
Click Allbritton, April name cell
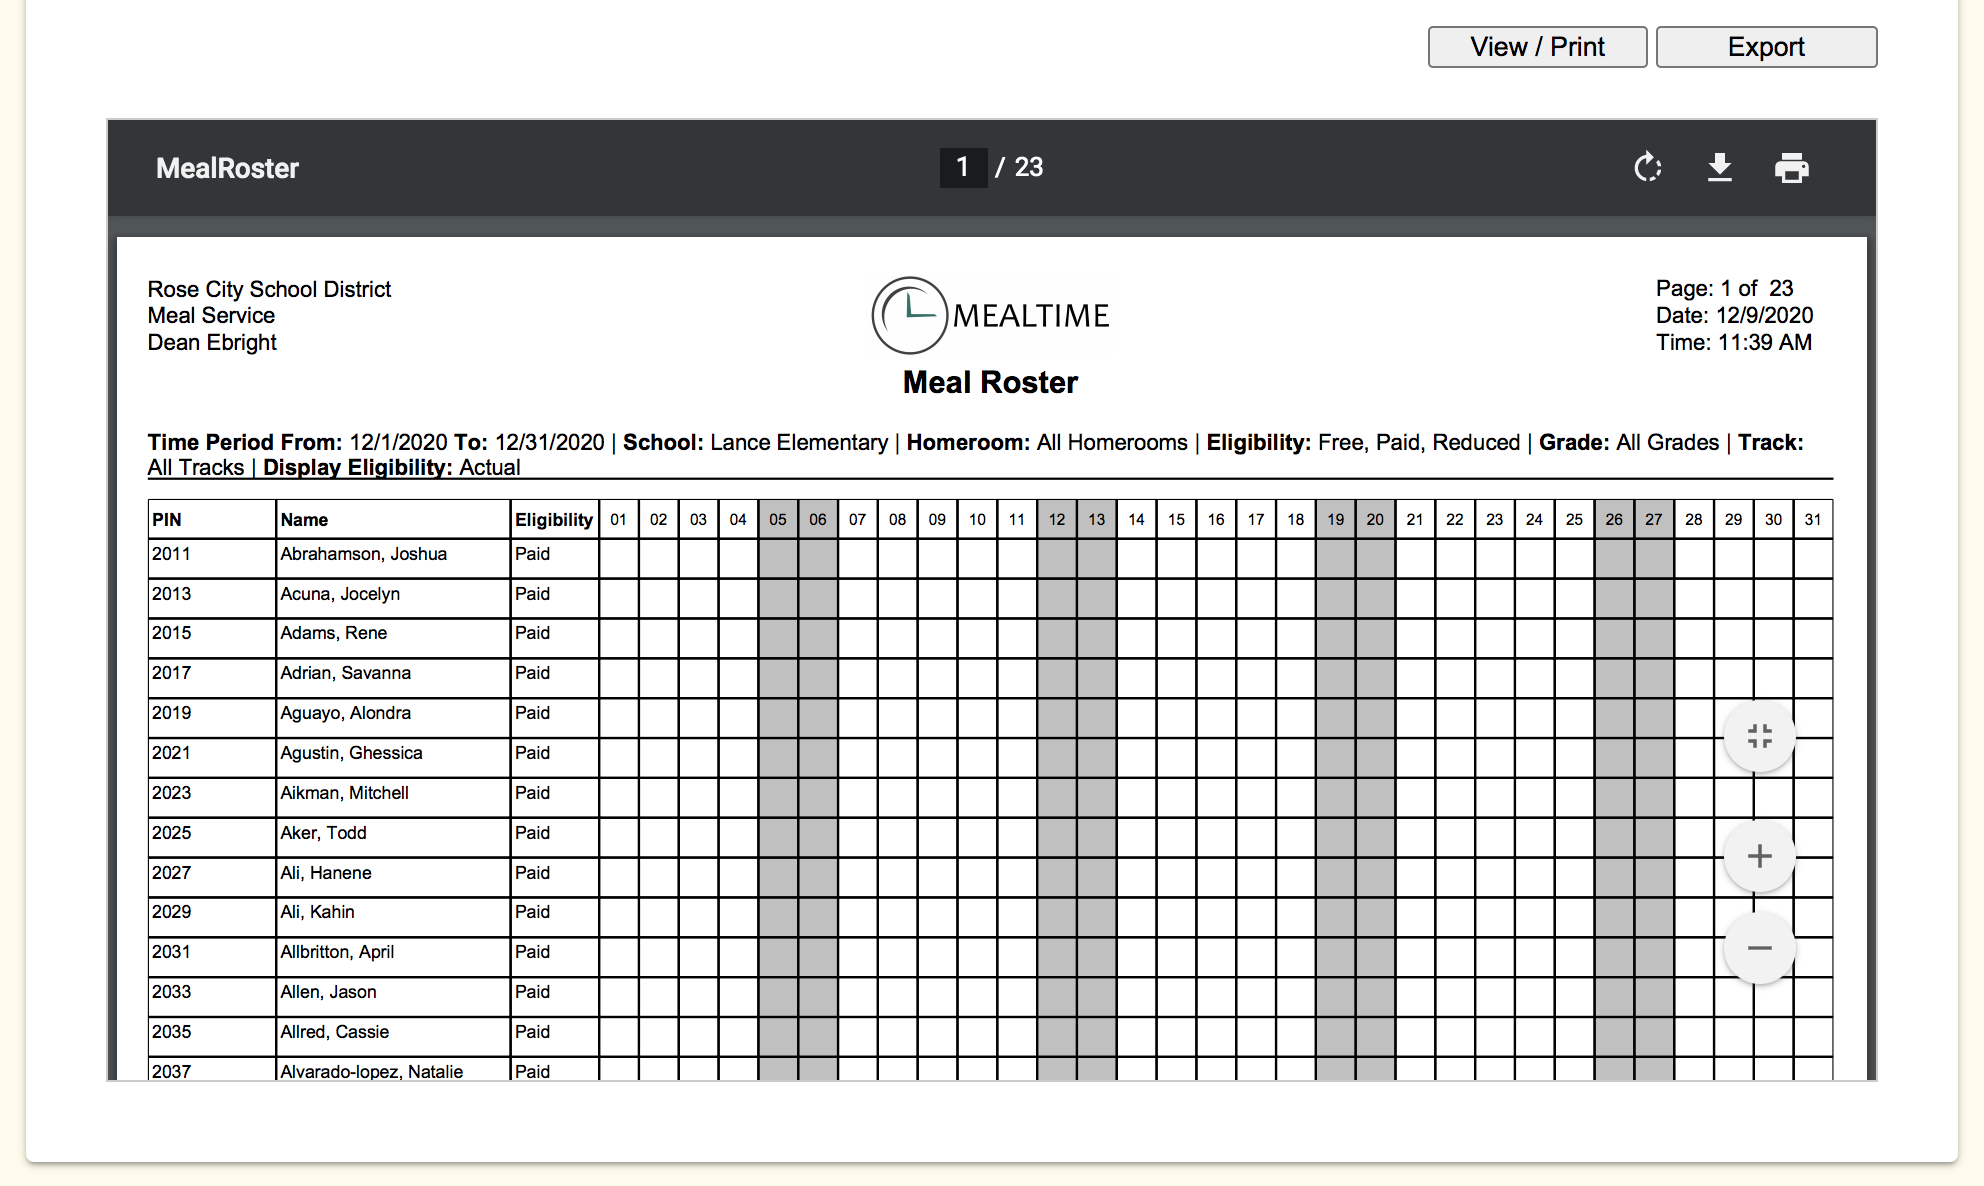[337, 952]
